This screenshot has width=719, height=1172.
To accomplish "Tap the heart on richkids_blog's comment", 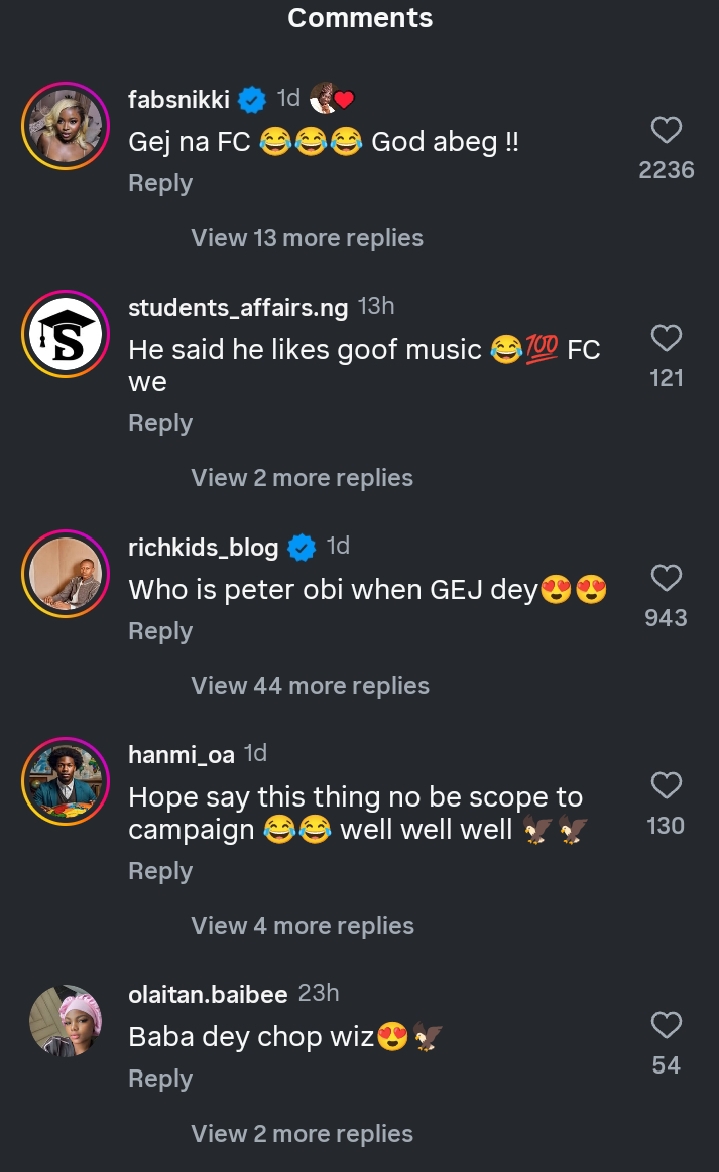I will tap(666, 578).
